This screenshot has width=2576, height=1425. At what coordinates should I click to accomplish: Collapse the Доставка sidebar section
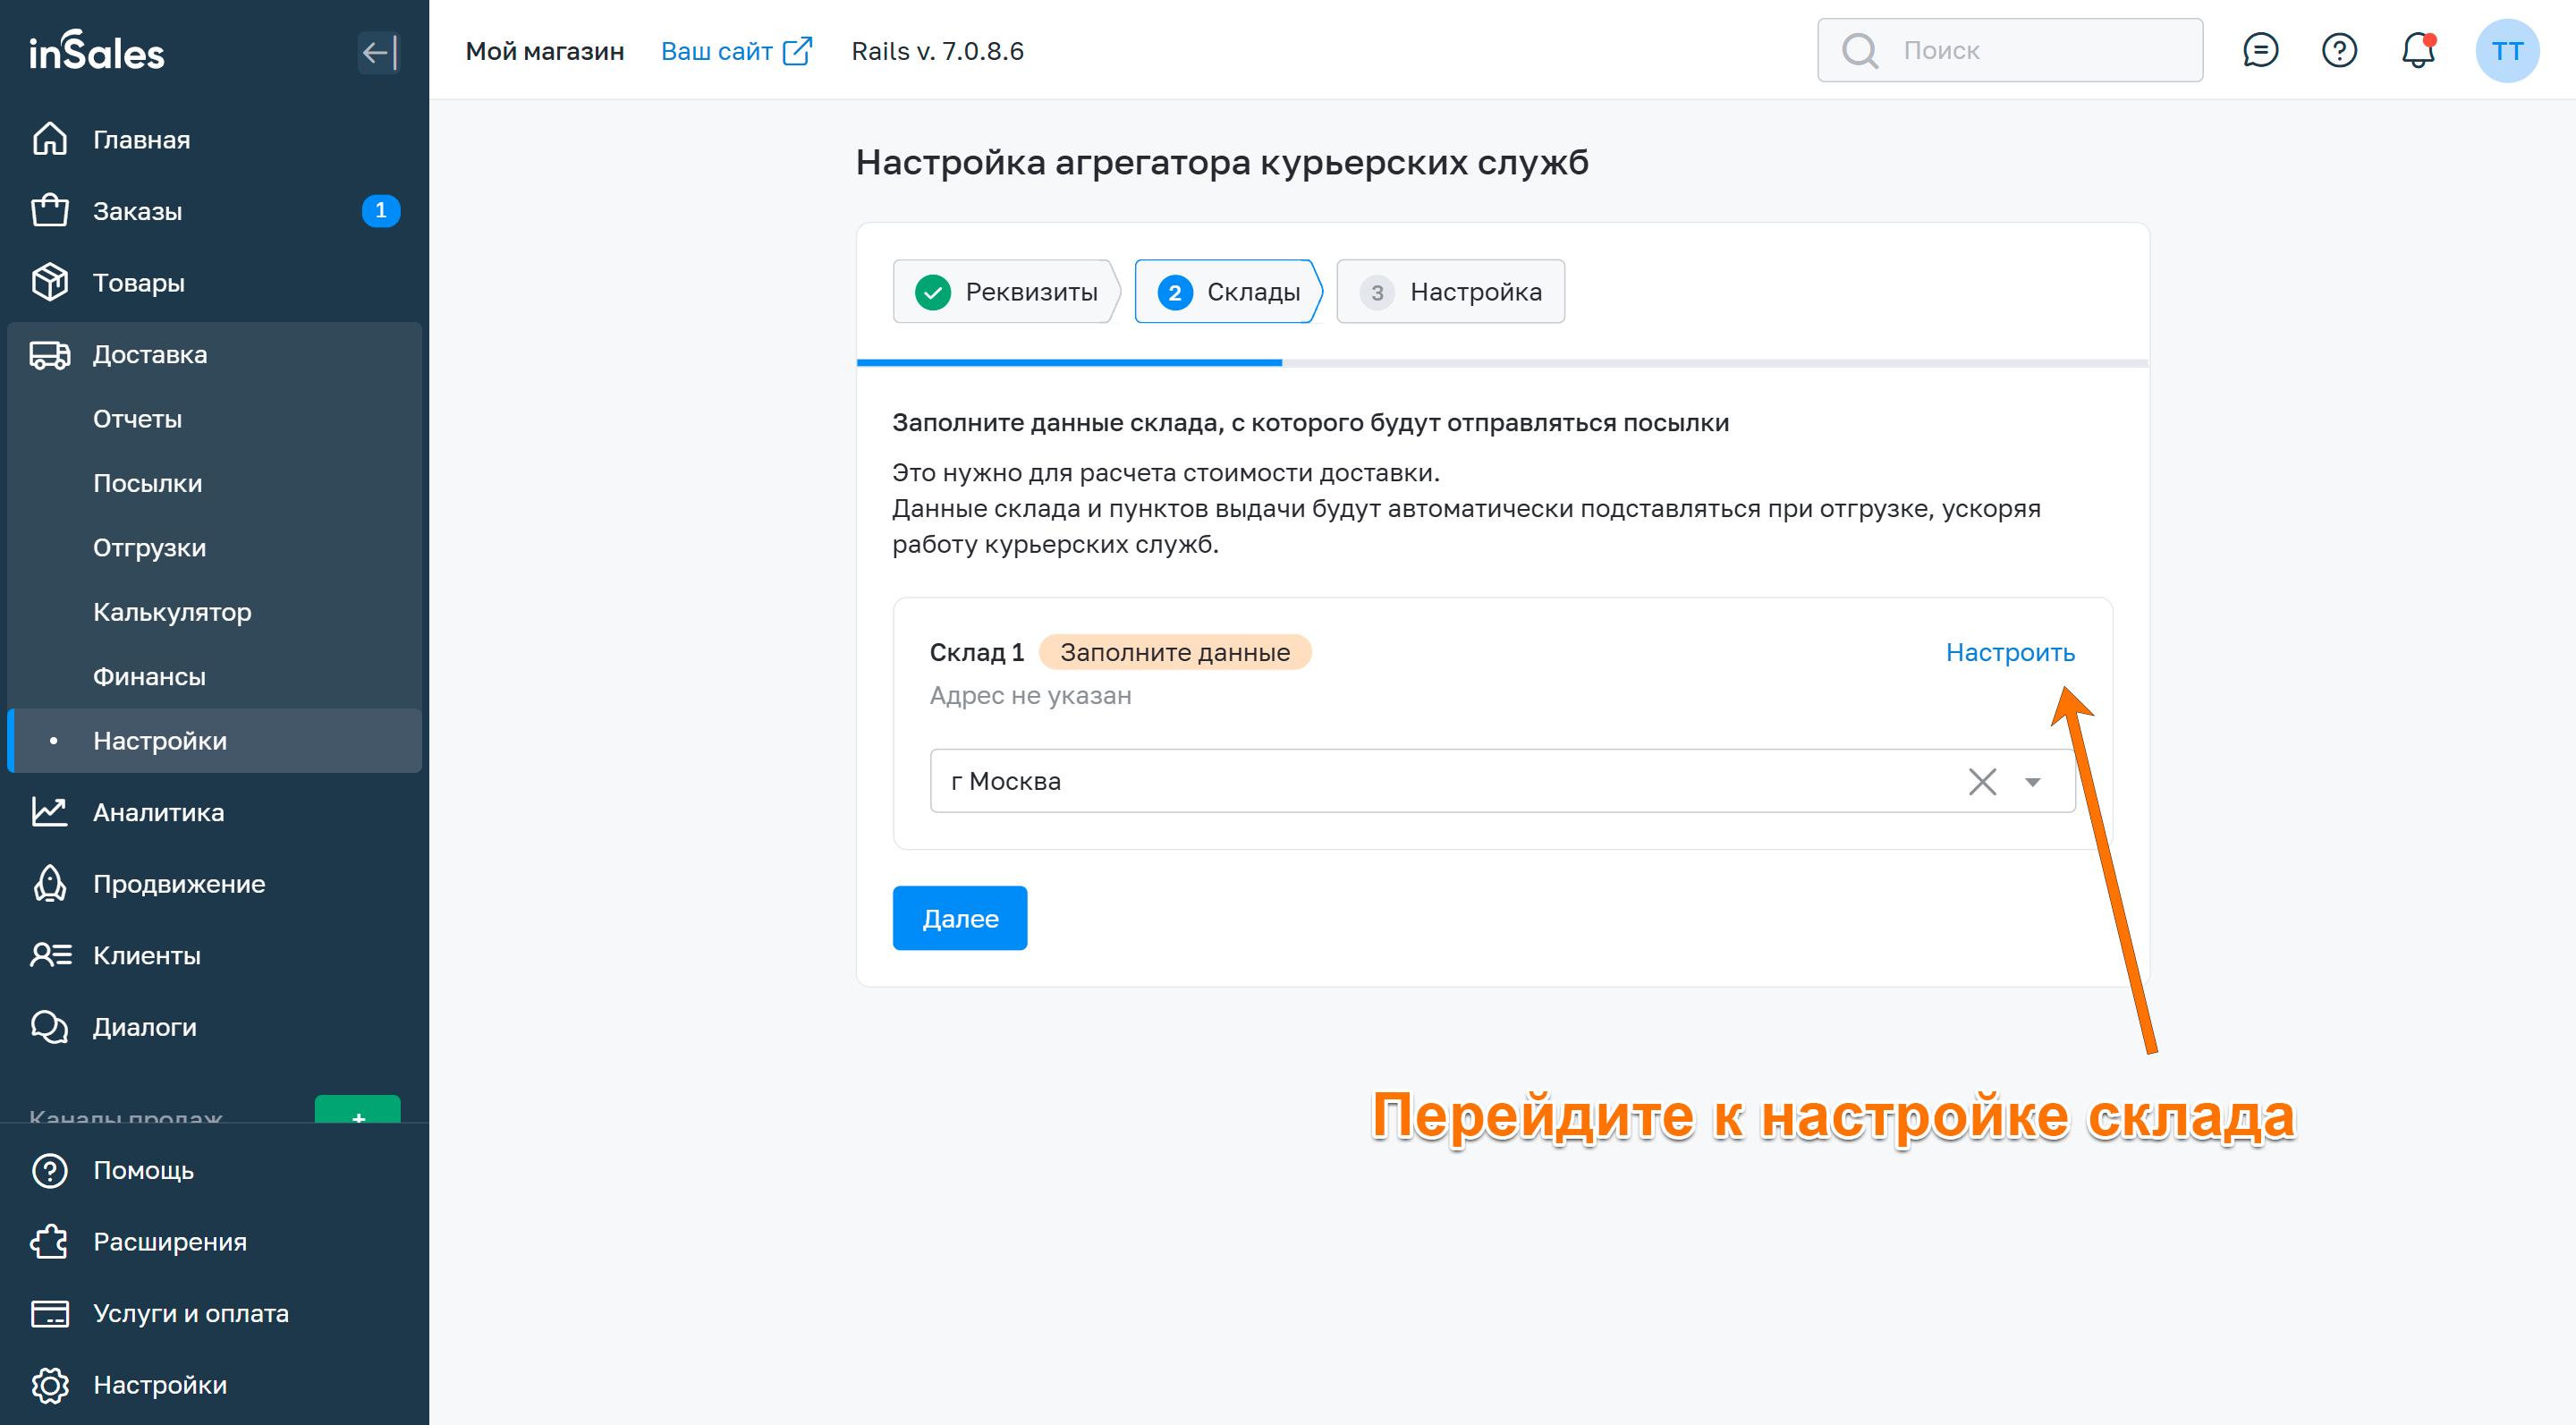150,354
